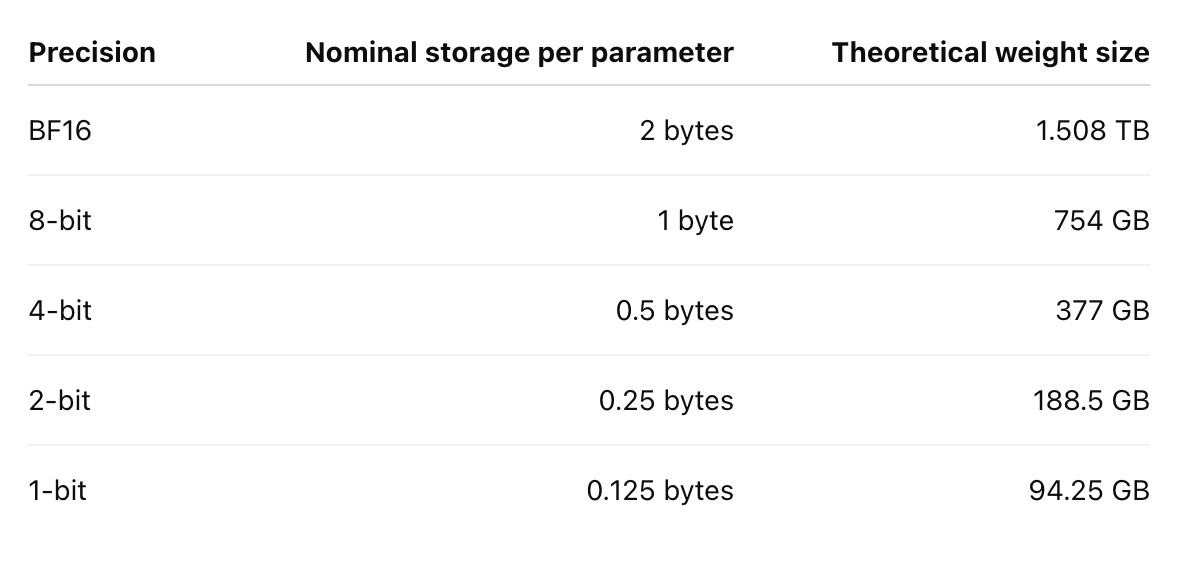
Task: Select the 4-bit precision cell
Action: click(x=60, y=311)
